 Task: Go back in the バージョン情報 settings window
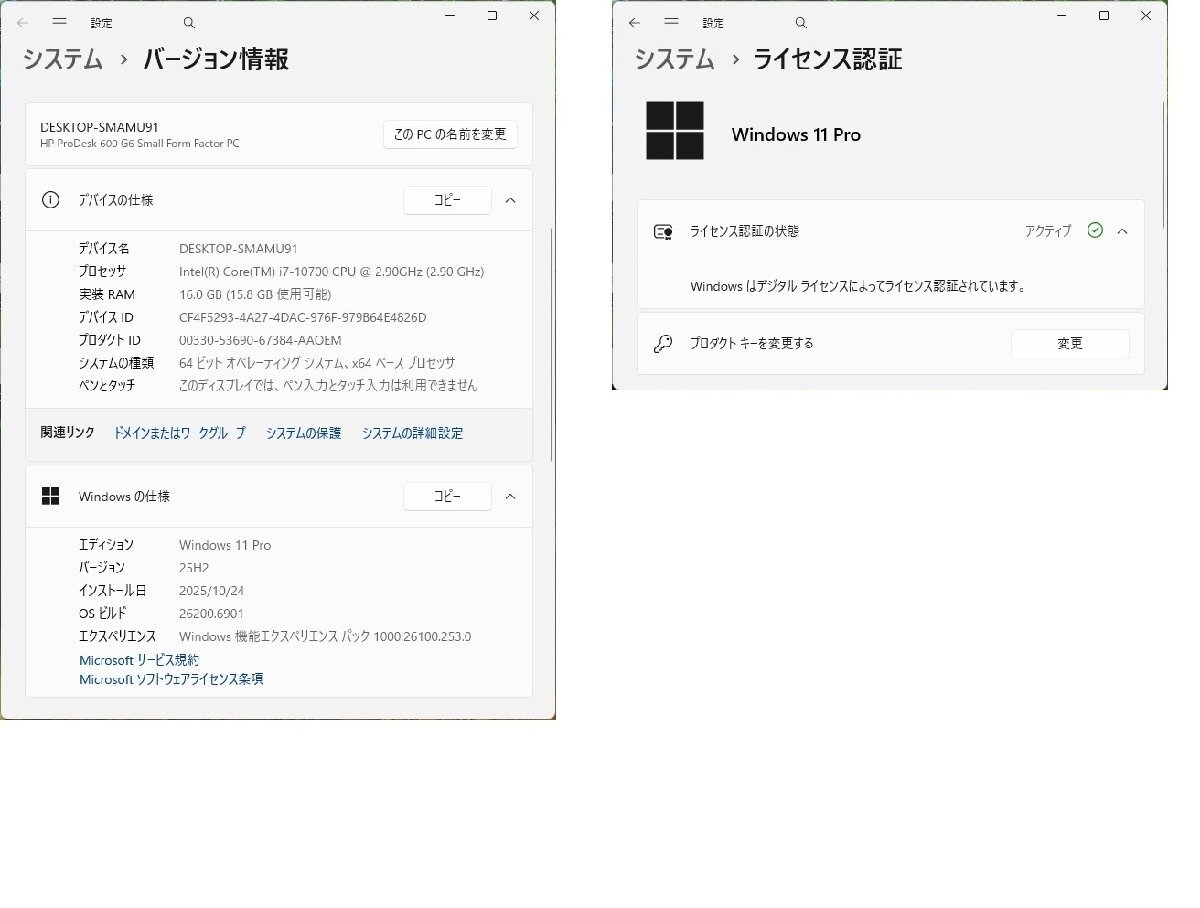click(x=21, y=21)
